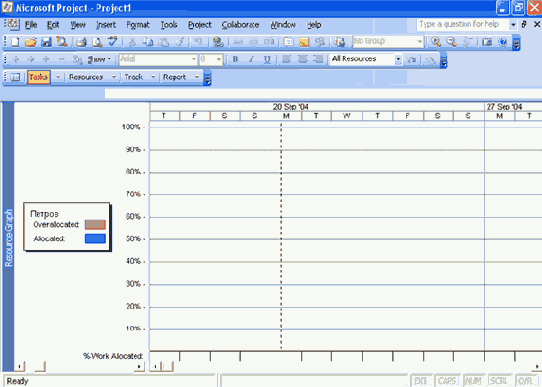The image size is (542, 387).
Task: Click the Format Painter brush icon
Action: pyautogui.click(x=179, y=42)
